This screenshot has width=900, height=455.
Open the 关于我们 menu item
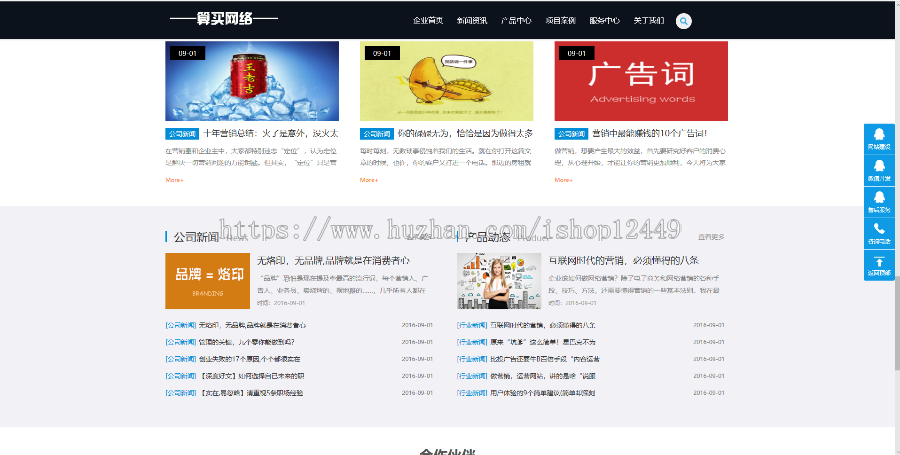click(x=649, y=21)
